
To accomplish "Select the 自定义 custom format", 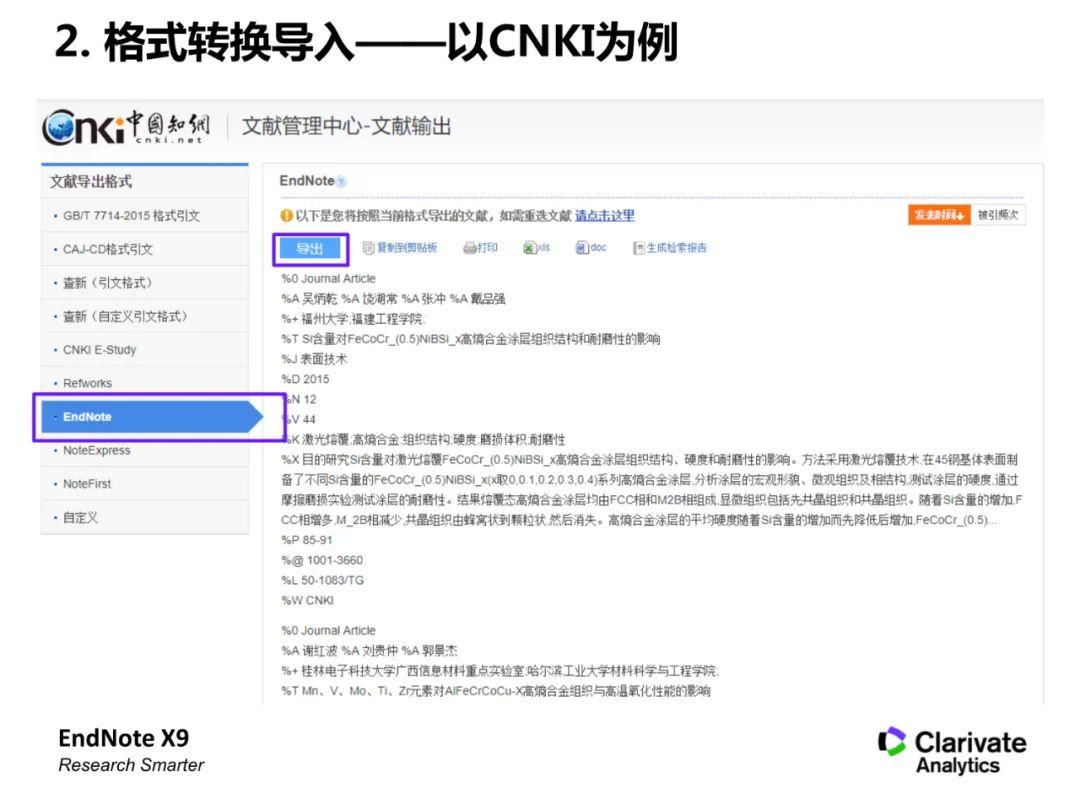I will pos(81,518).
